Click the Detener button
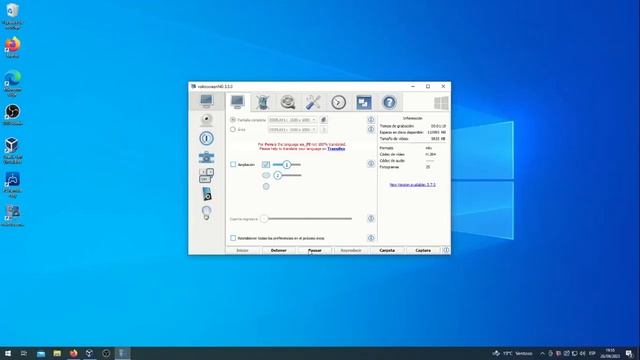 coord(279,250)
